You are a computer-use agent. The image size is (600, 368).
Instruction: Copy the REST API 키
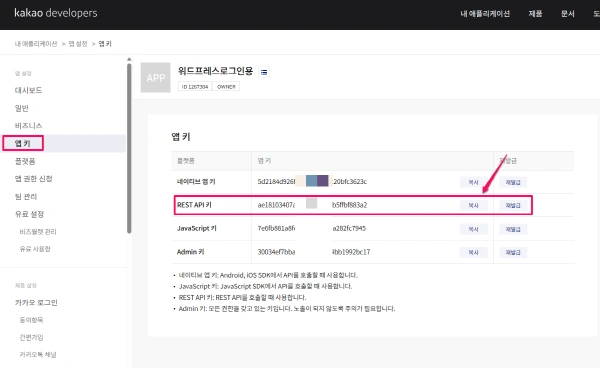pos(473,206)
